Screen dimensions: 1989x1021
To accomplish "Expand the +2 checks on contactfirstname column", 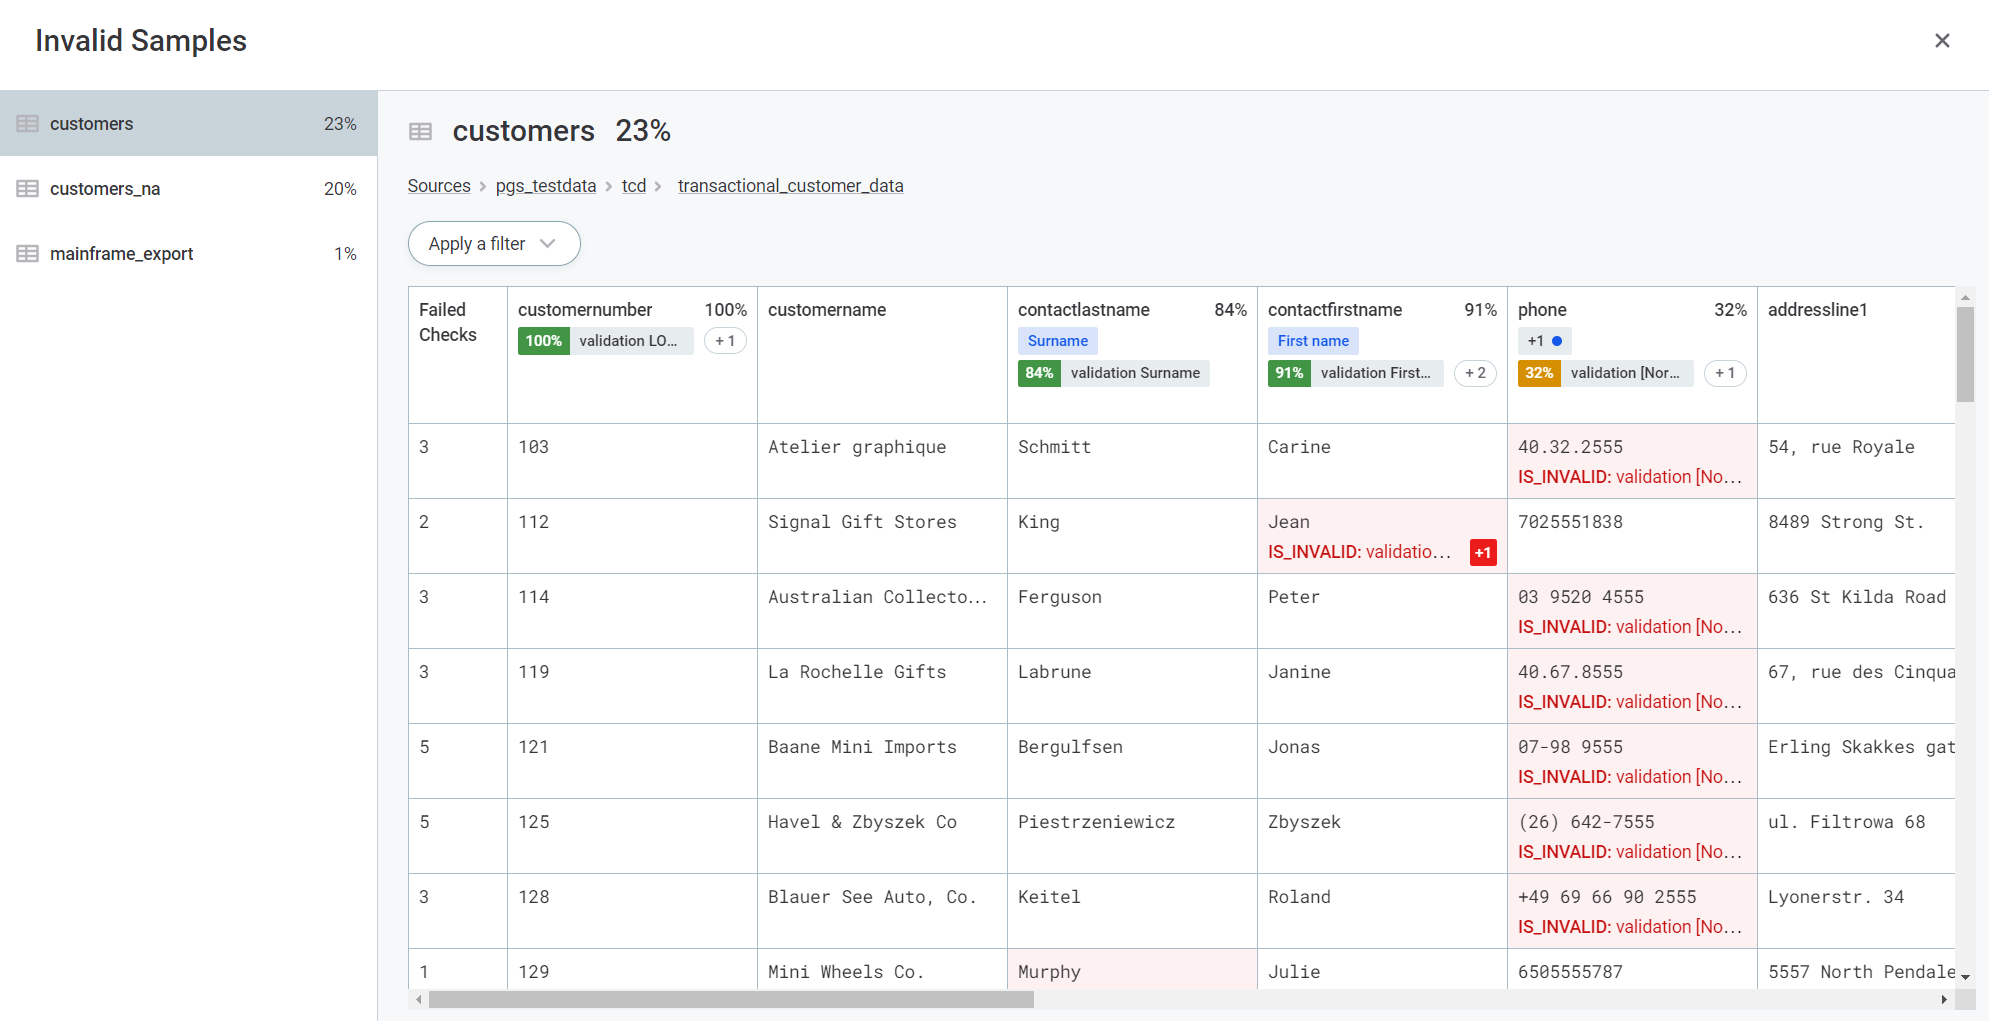I will click(1475, 373).
